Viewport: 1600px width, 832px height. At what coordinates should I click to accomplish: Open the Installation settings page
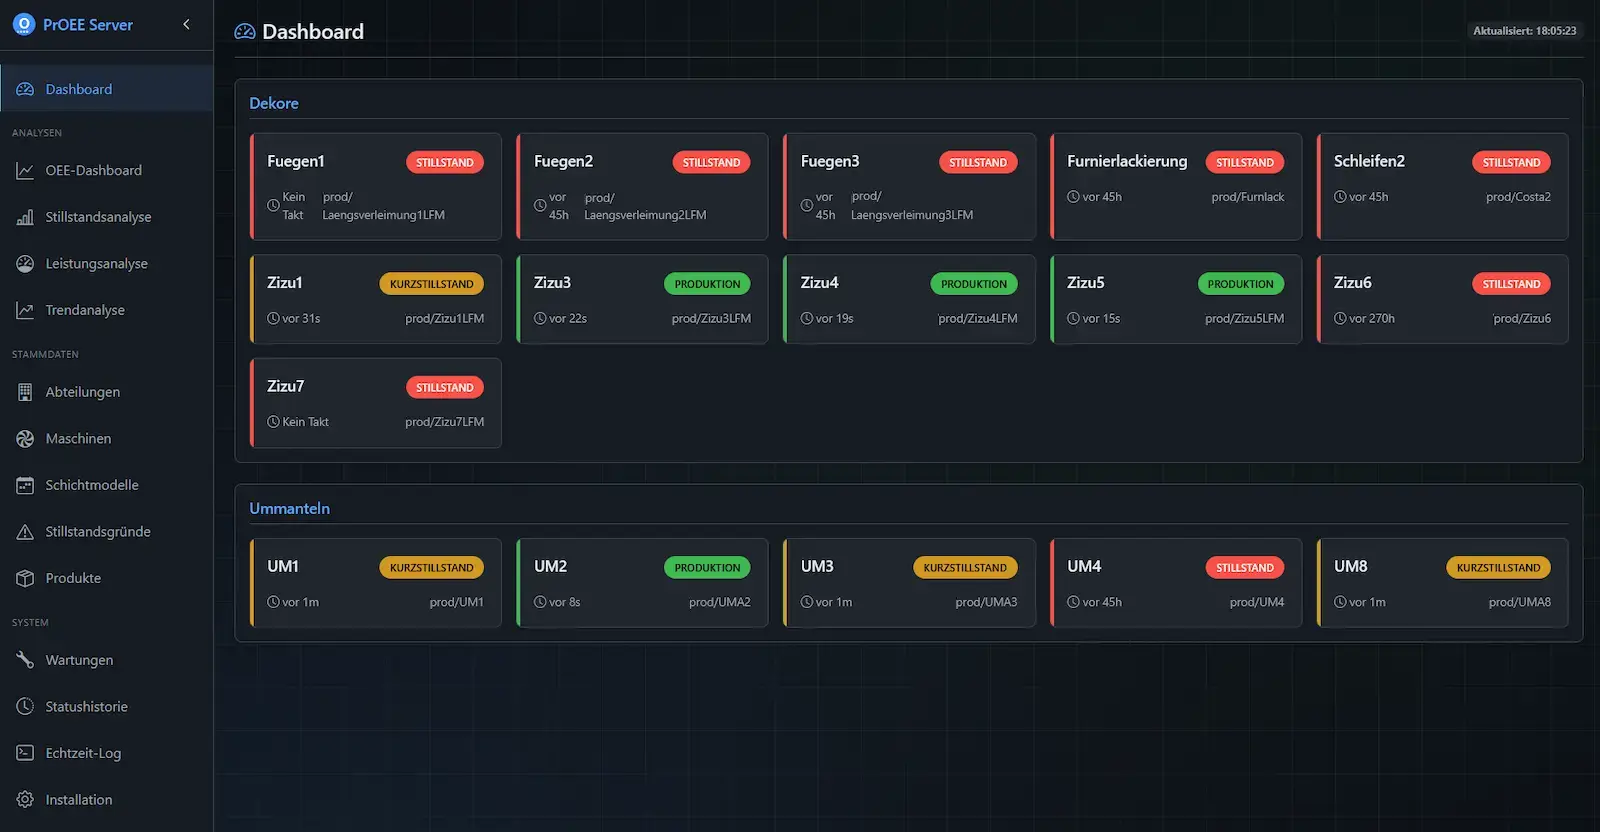pyautogui.click(x=107, y=799)
